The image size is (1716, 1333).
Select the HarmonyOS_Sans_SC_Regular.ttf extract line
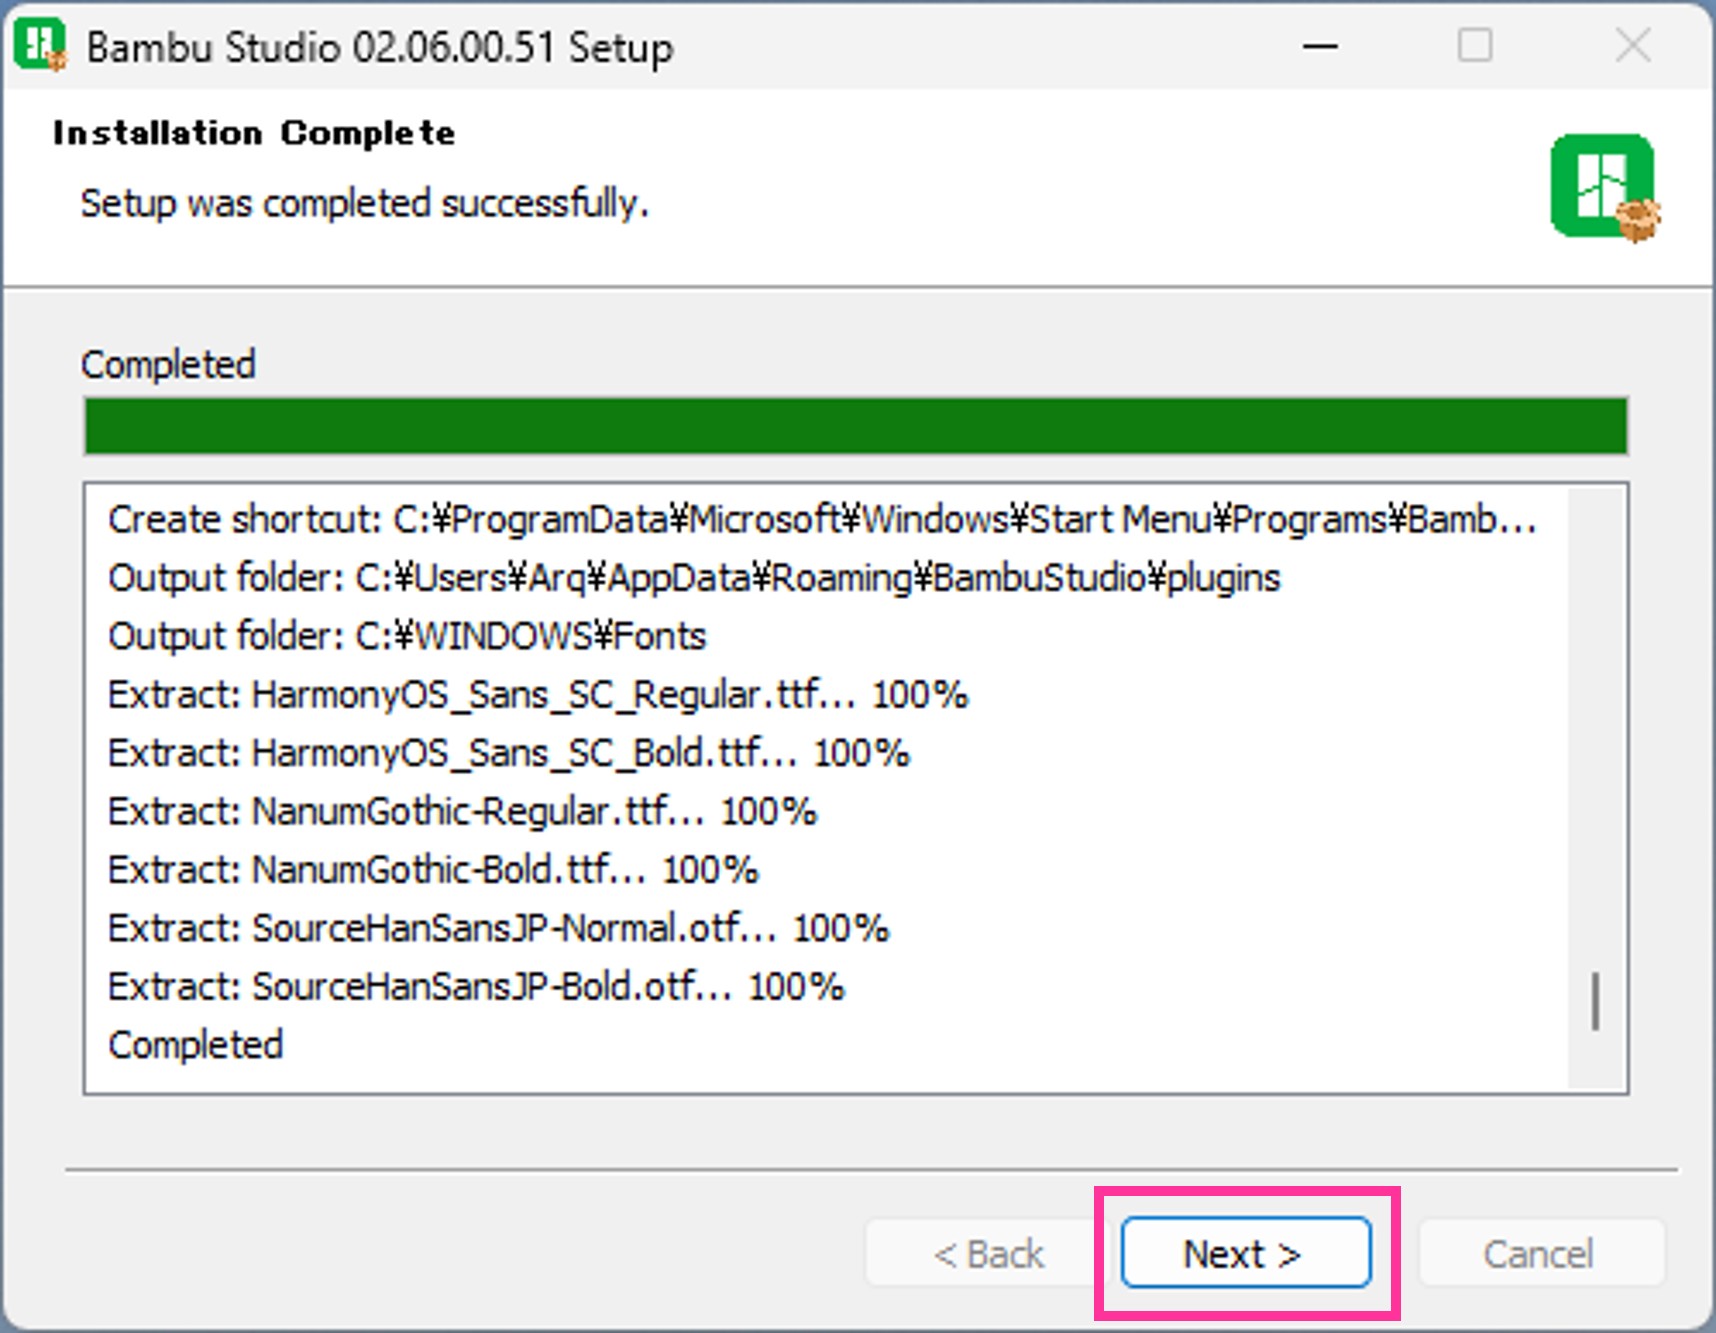[x=538, y=695]
